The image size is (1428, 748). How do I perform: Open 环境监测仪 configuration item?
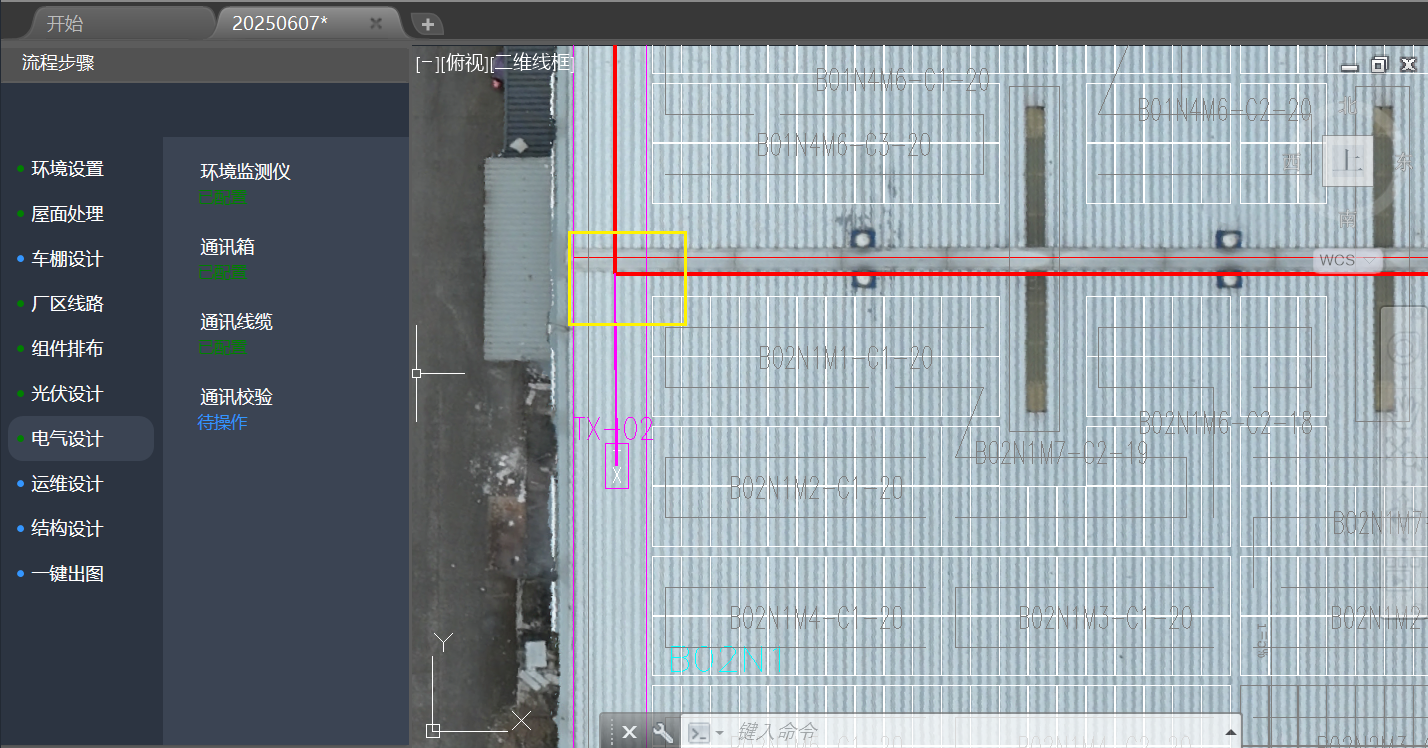(x=245, y=172)
